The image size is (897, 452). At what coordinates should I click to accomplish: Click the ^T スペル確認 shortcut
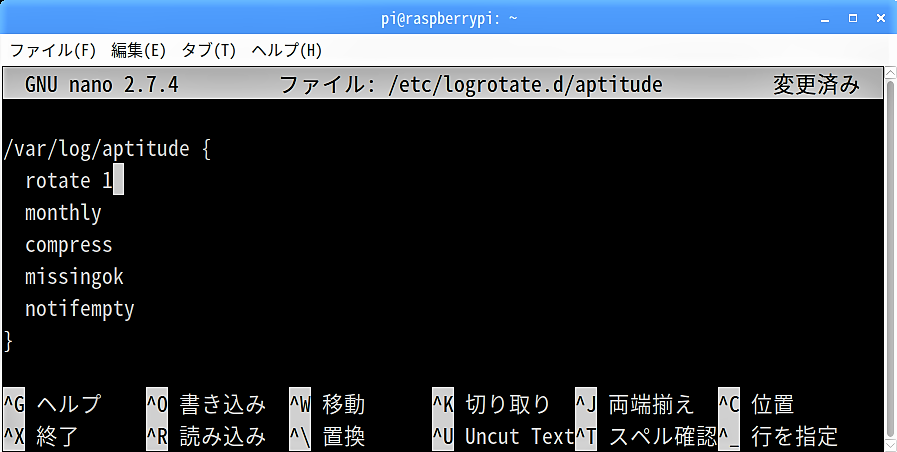click(x=646, y=437)
